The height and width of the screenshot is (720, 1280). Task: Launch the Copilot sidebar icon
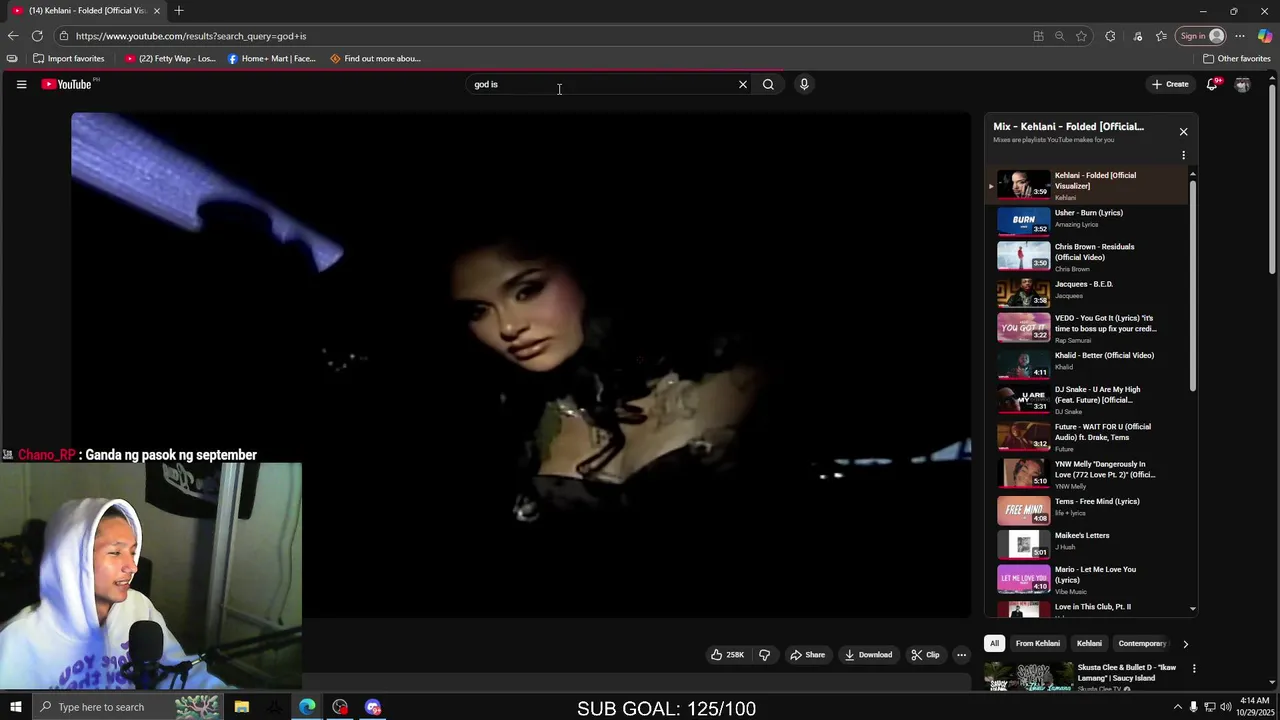pos(1265,36)
